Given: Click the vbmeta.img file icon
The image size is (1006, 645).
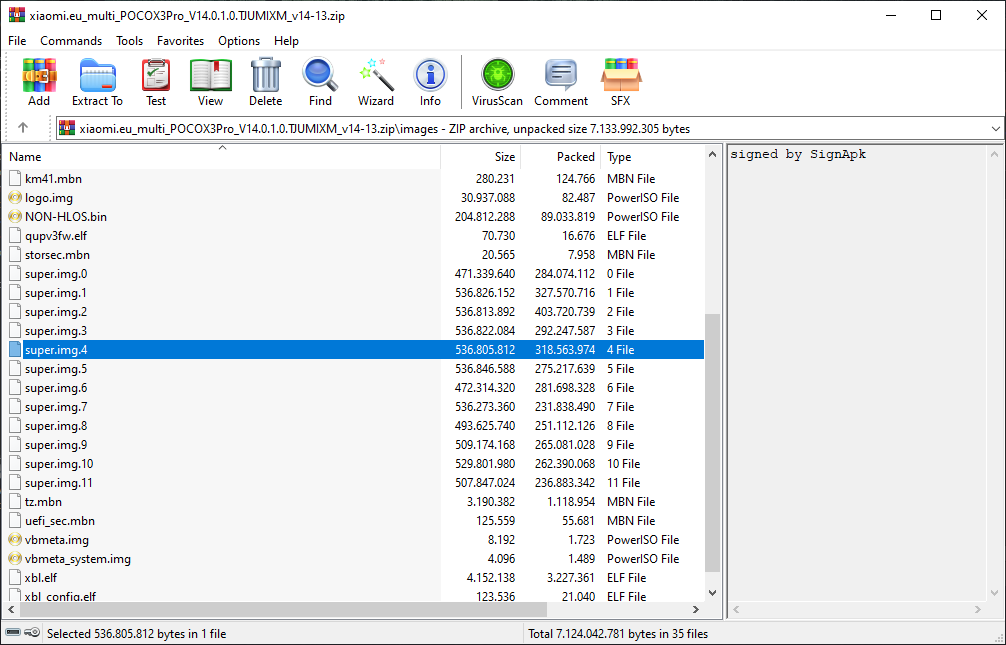Looking at the screenshot, I should (15, 540).
